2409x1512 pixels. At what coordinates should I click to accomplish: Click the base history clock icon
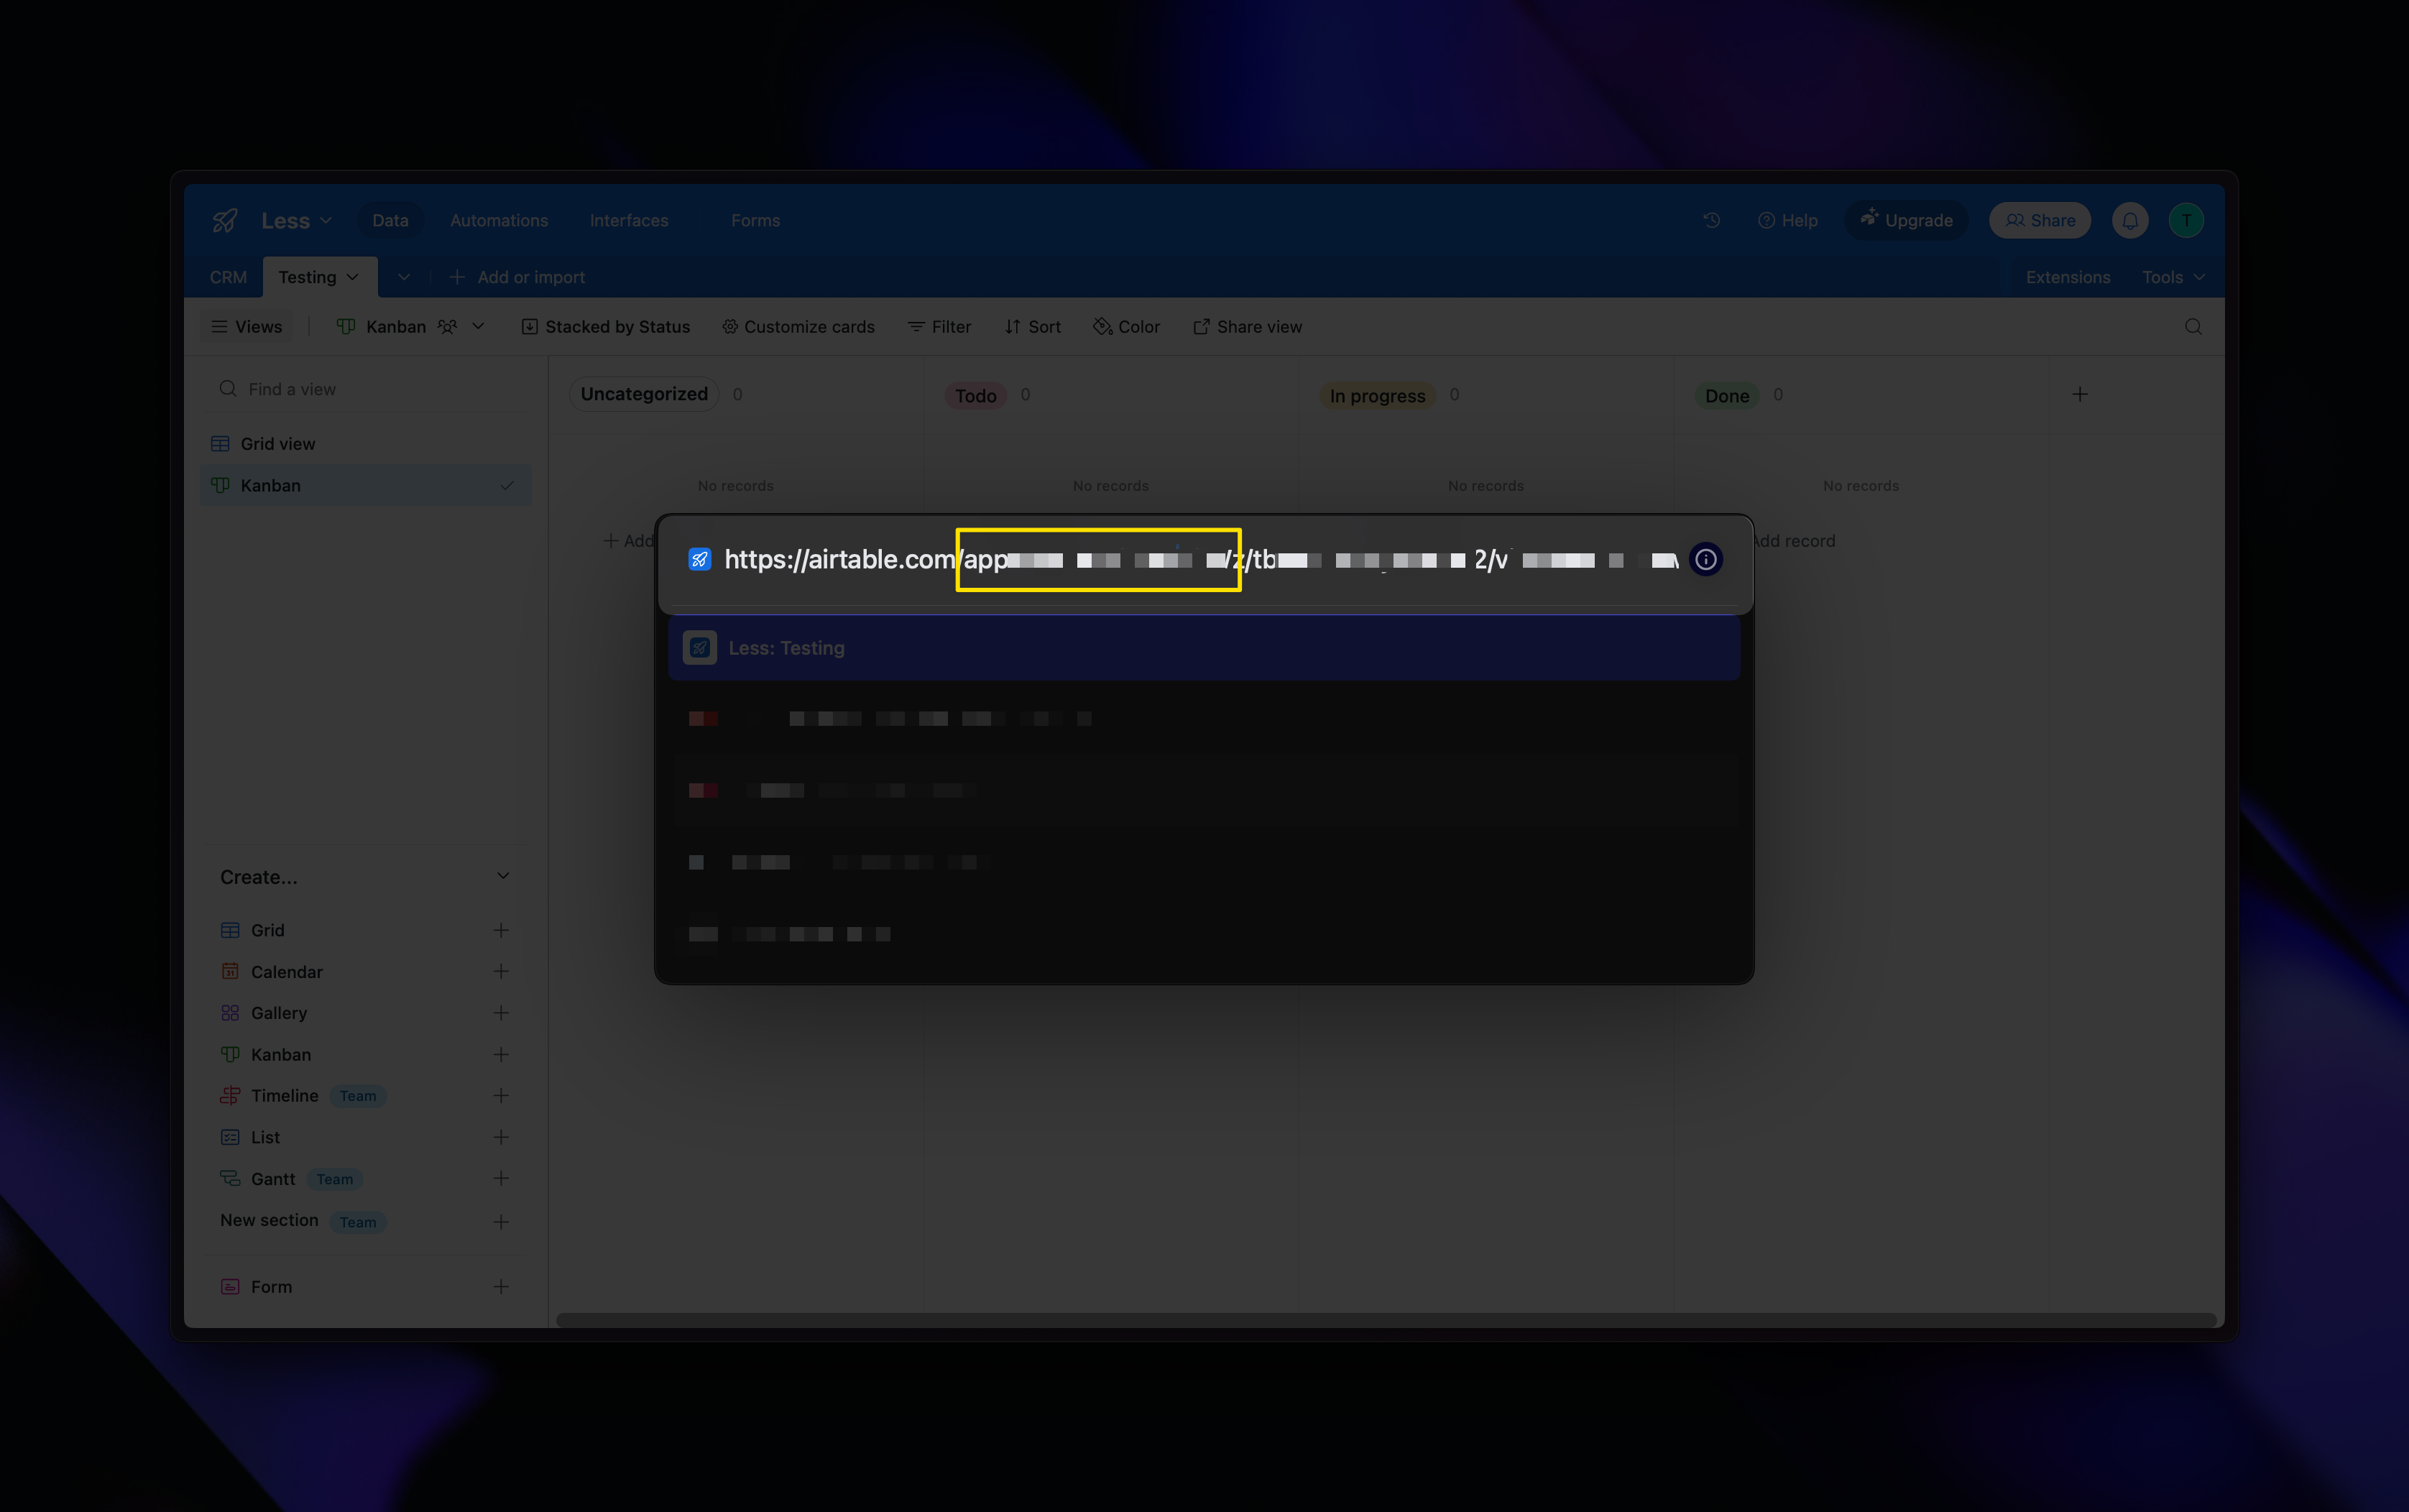1711,220
